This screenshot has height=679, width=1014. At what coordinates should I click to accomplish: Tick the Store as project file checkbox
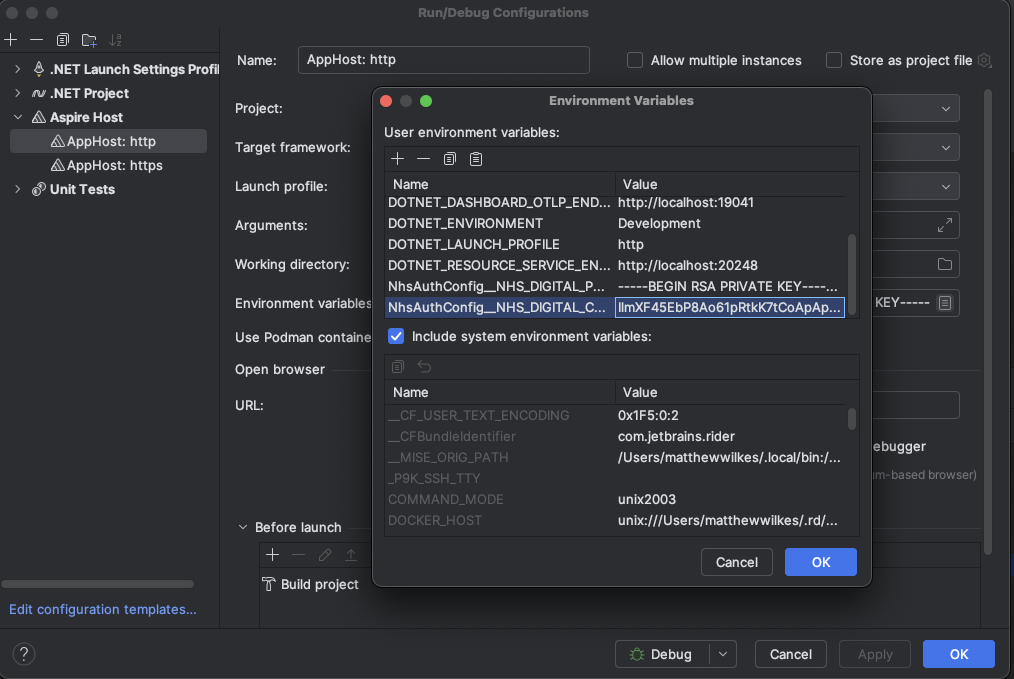[834, 60]
